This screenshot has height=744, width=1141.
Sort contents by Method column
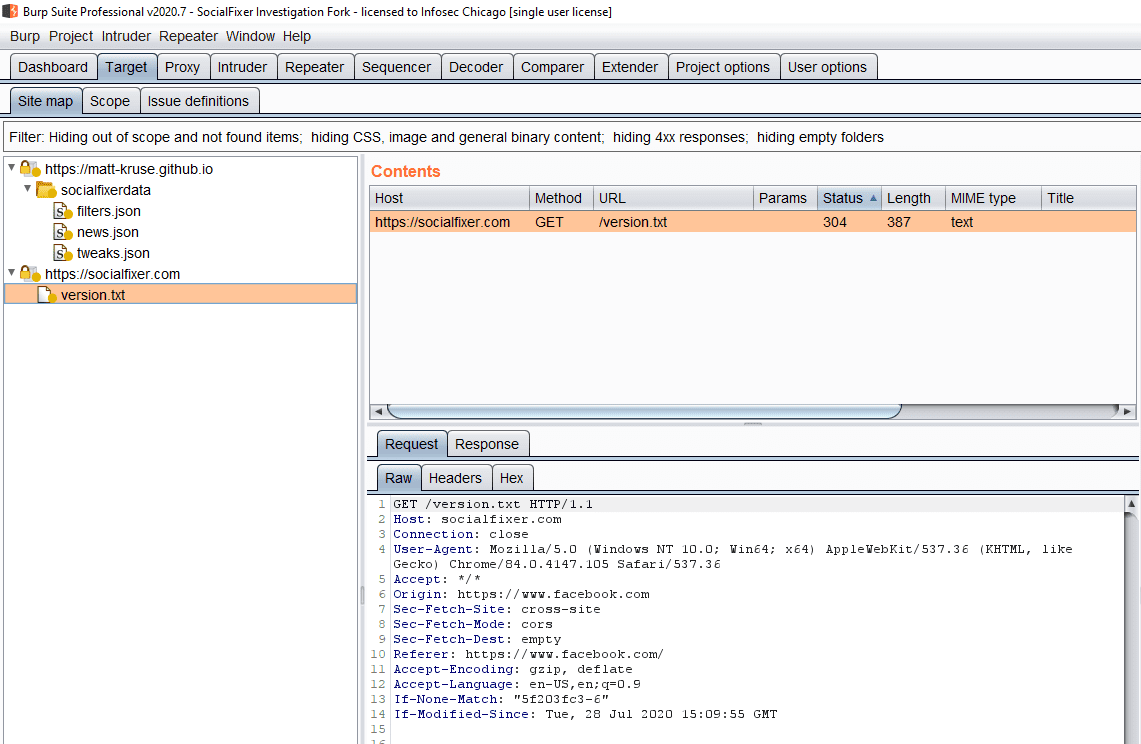pos(561,198)
